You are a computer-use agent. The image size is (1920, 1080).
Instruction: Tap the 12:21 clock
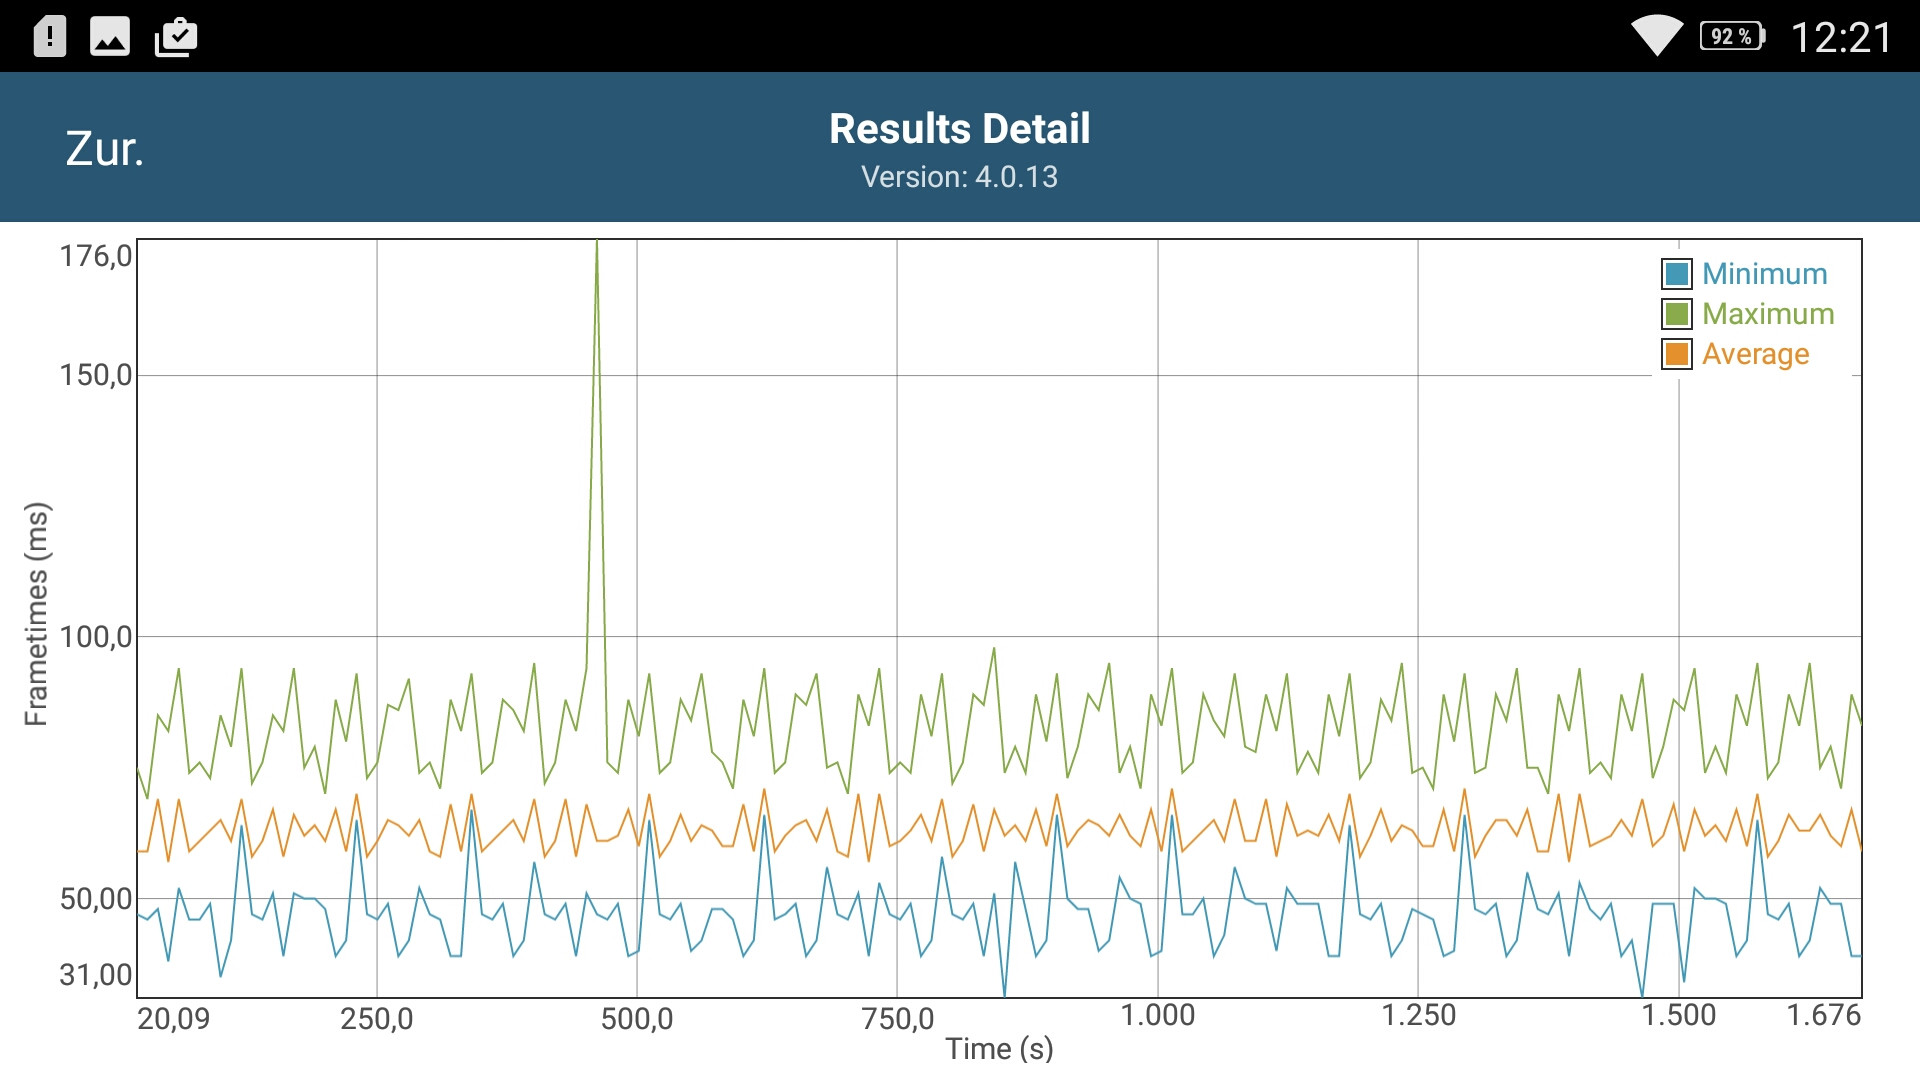1841,38
